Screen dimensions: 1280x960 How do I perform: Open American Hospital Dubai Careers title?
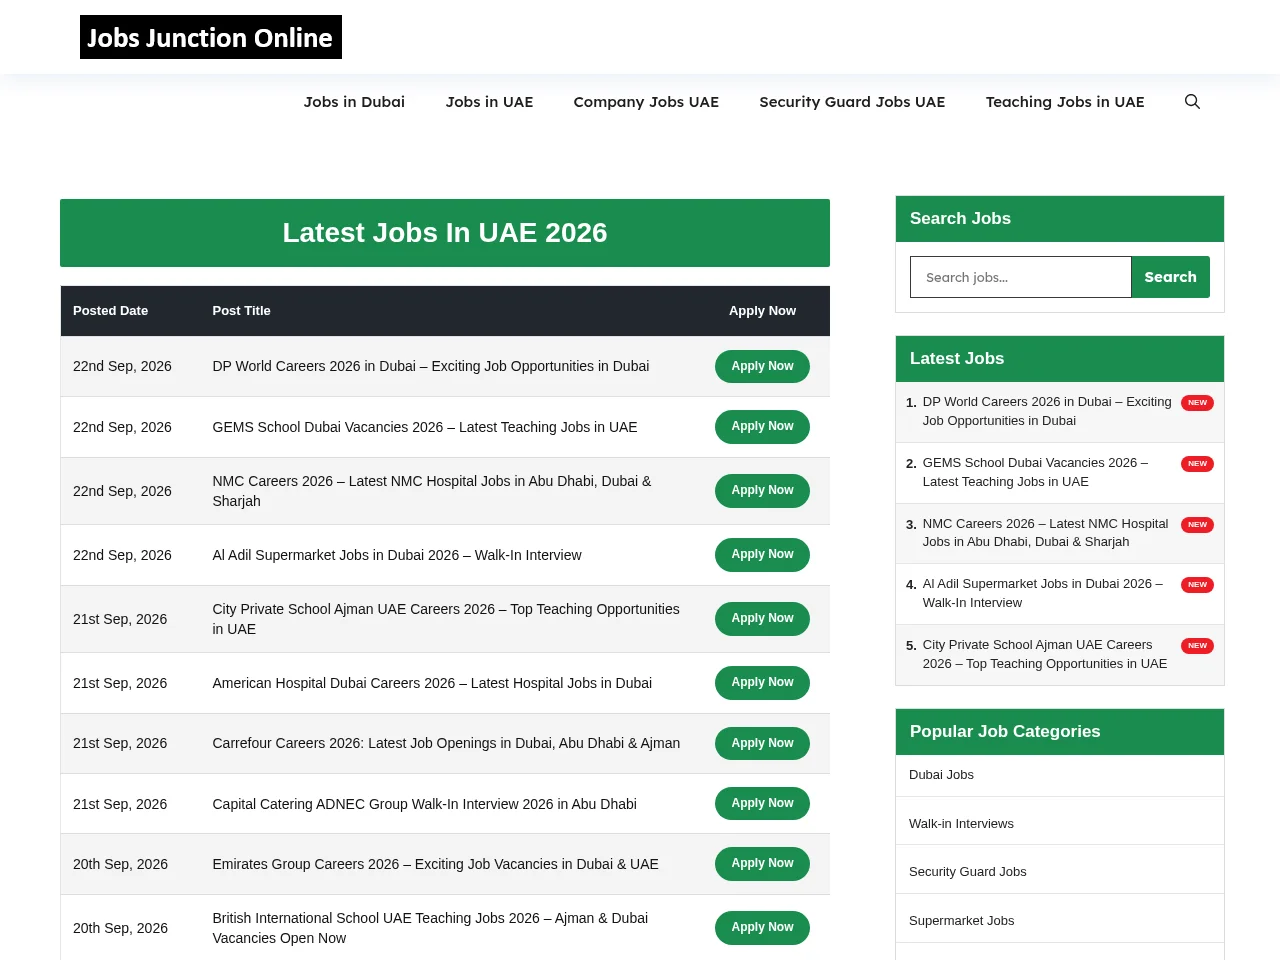pyautogui.click(x=432, y=683)
